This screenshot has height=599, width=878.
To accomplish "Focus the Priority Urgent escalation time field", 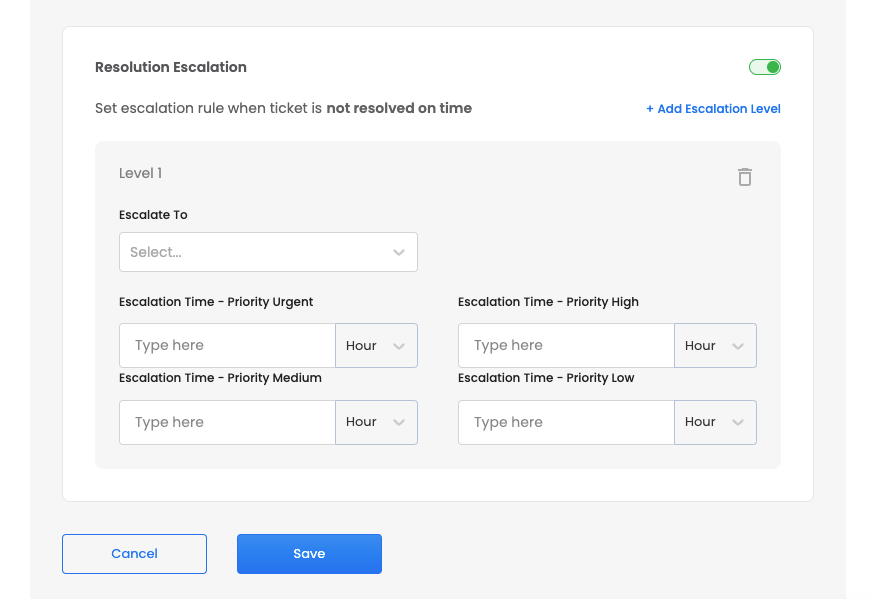I will coord(227,345).
